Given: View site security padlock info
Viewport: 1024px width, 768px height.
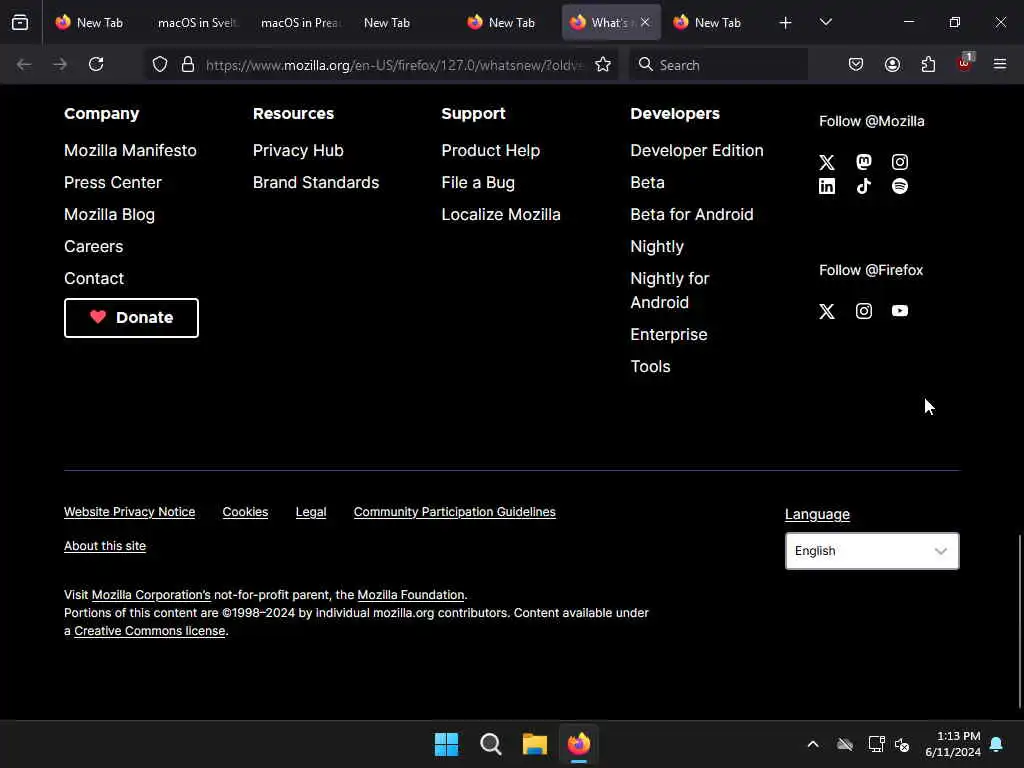Looking at the screenshot, I should pos(188,64).
